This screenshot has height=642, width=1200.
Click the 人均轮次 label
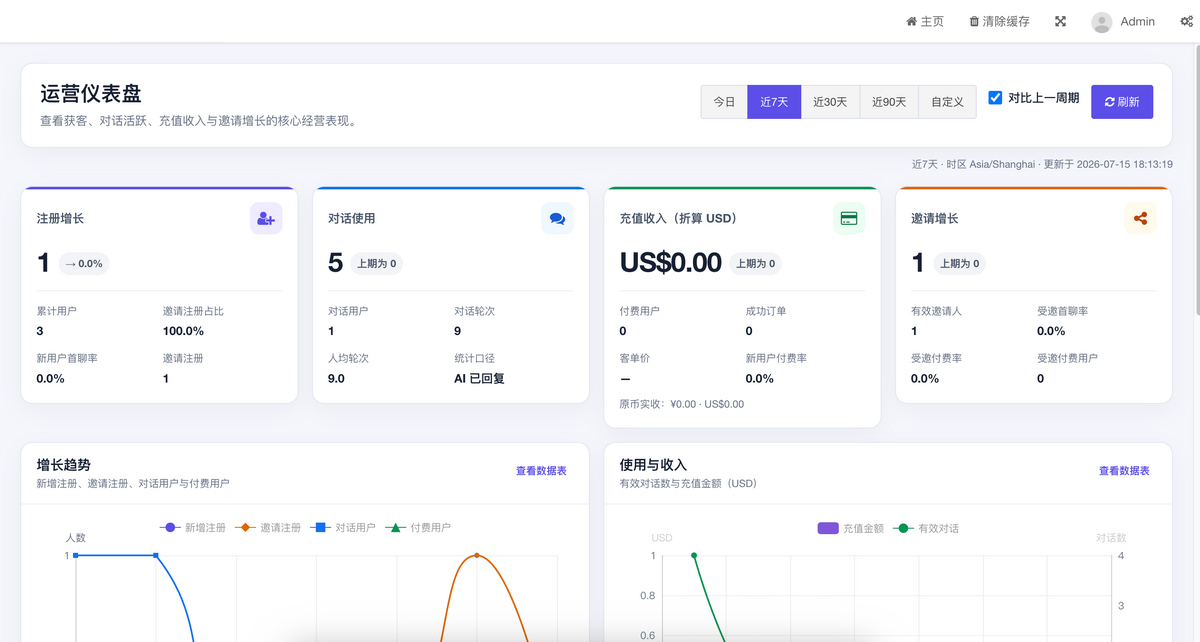pos(348,358)
